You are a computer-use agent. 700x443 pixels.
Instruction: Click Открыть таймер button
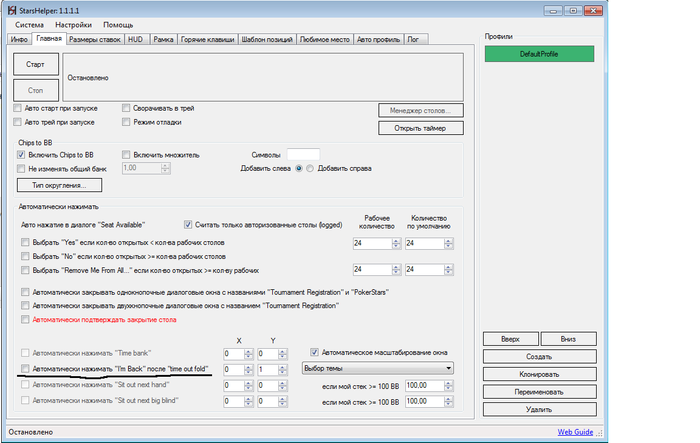click(421, 128)
